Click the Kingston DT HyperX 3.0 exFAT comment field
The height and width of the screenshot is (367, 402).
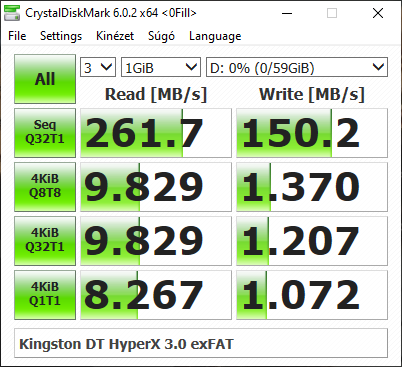[201, 343]
